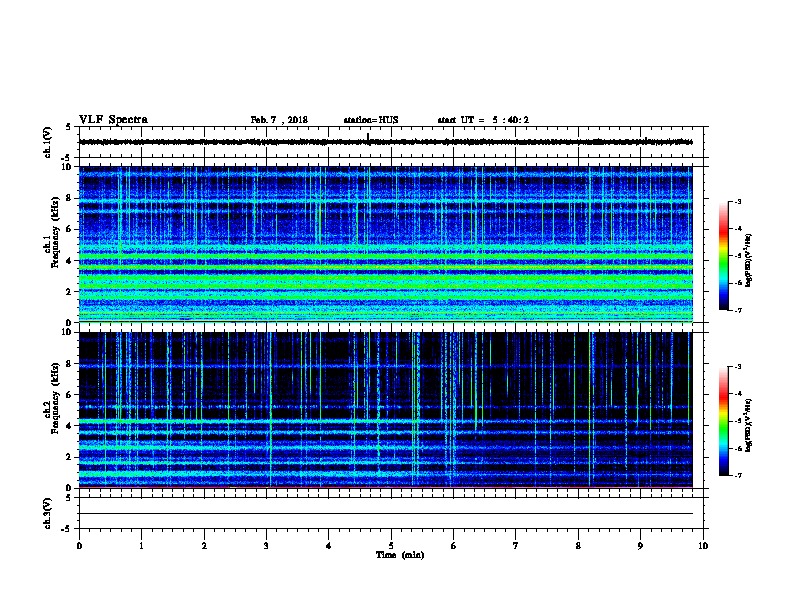
Task: Click time axis tick label "0"
Action: click(79, 546)
